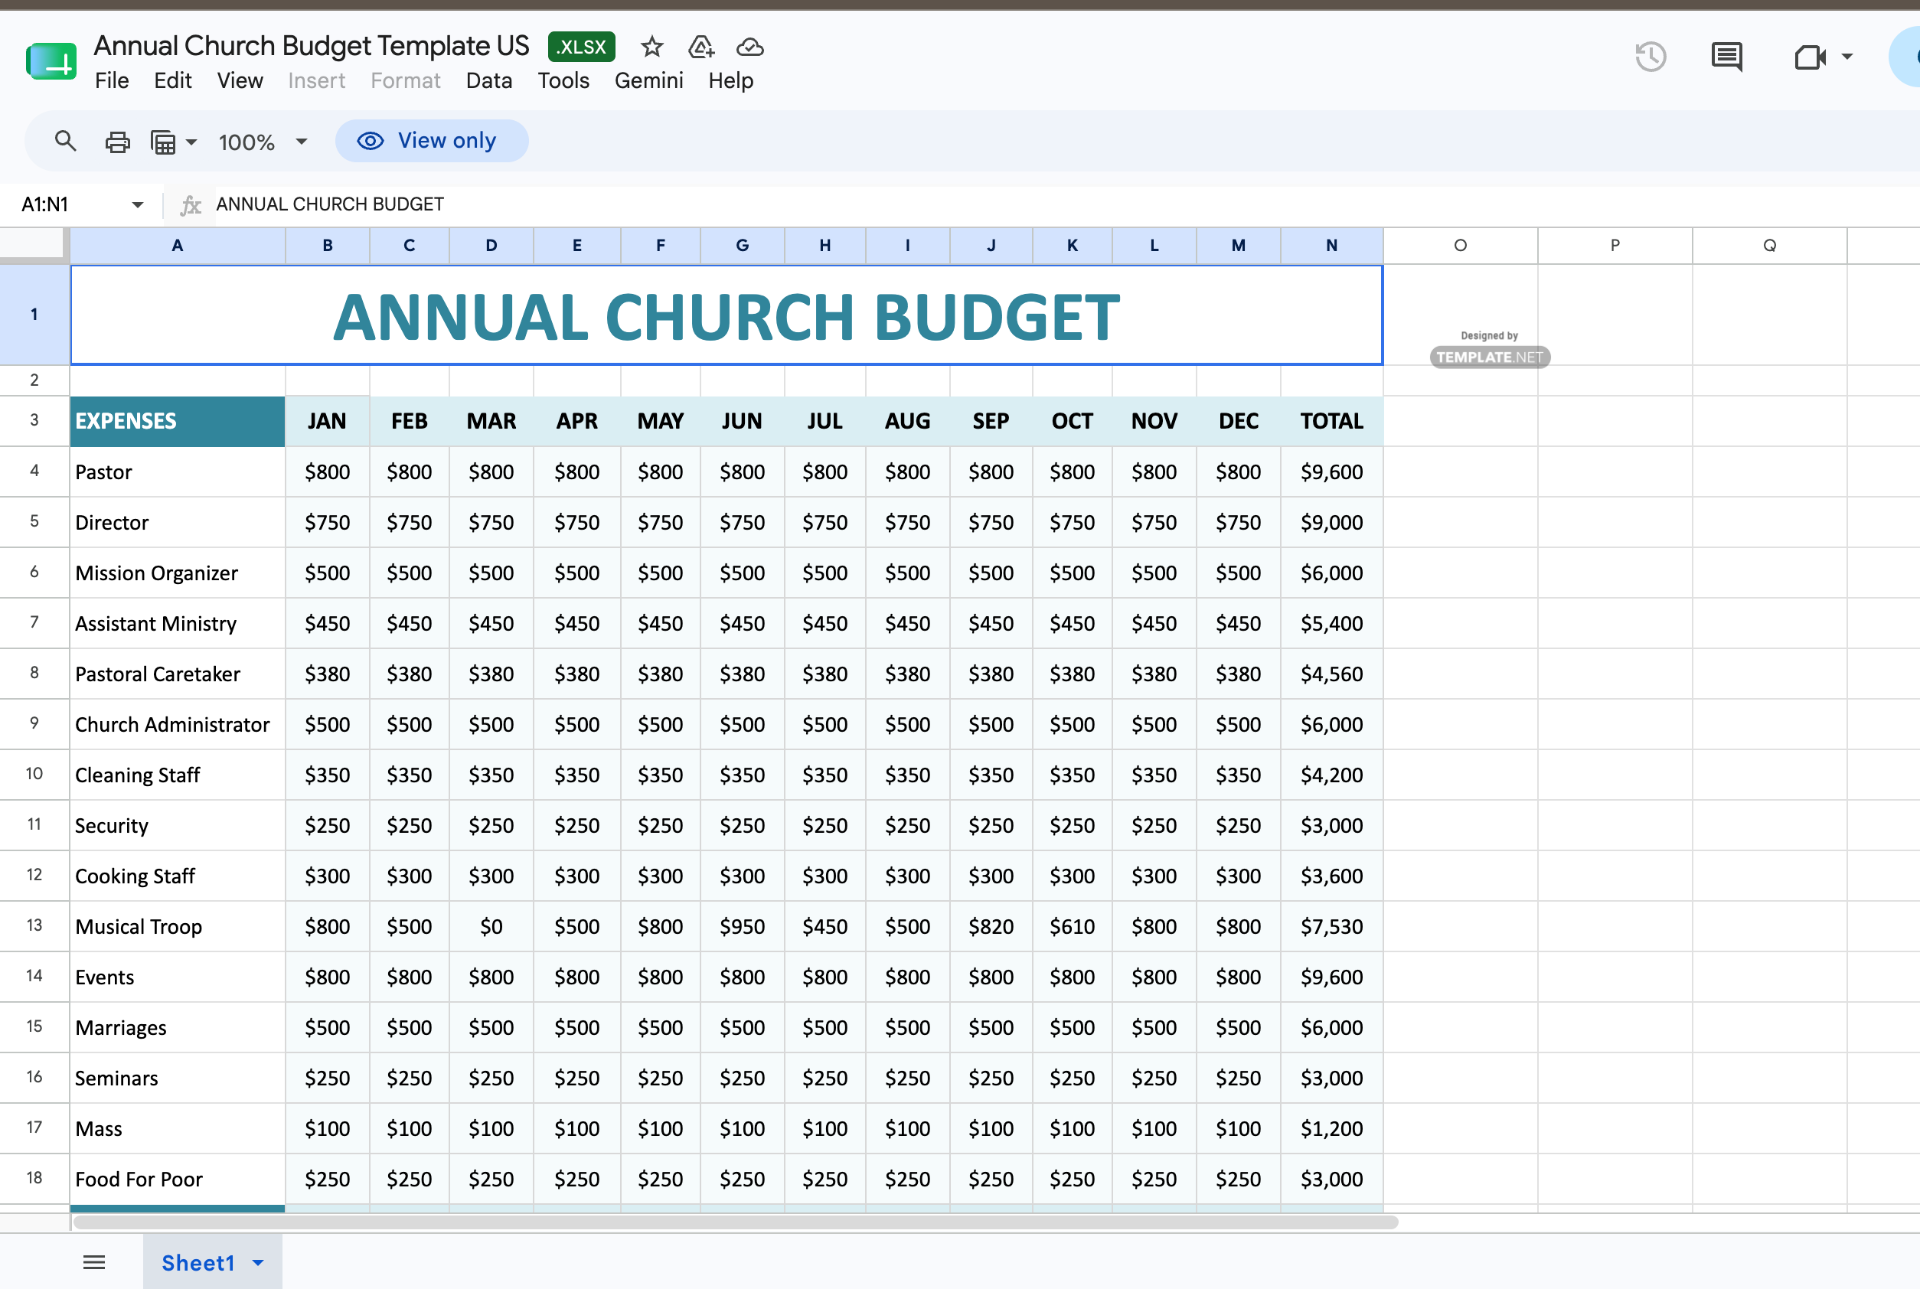Screen dimensions: 1920x1289
Task: Click the Mass total $1,200 cell
Action: (x=1331, y=1129)
